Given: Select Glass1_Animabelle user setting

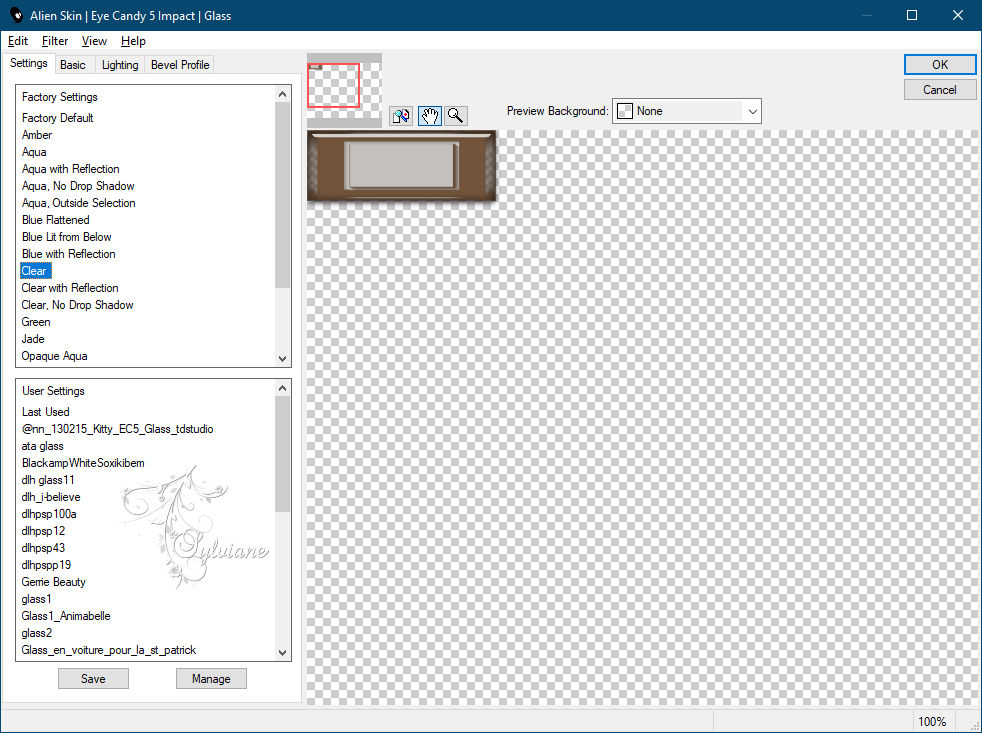Looking at the screenshot, I should pyautogui.click(x=66, y=616).
